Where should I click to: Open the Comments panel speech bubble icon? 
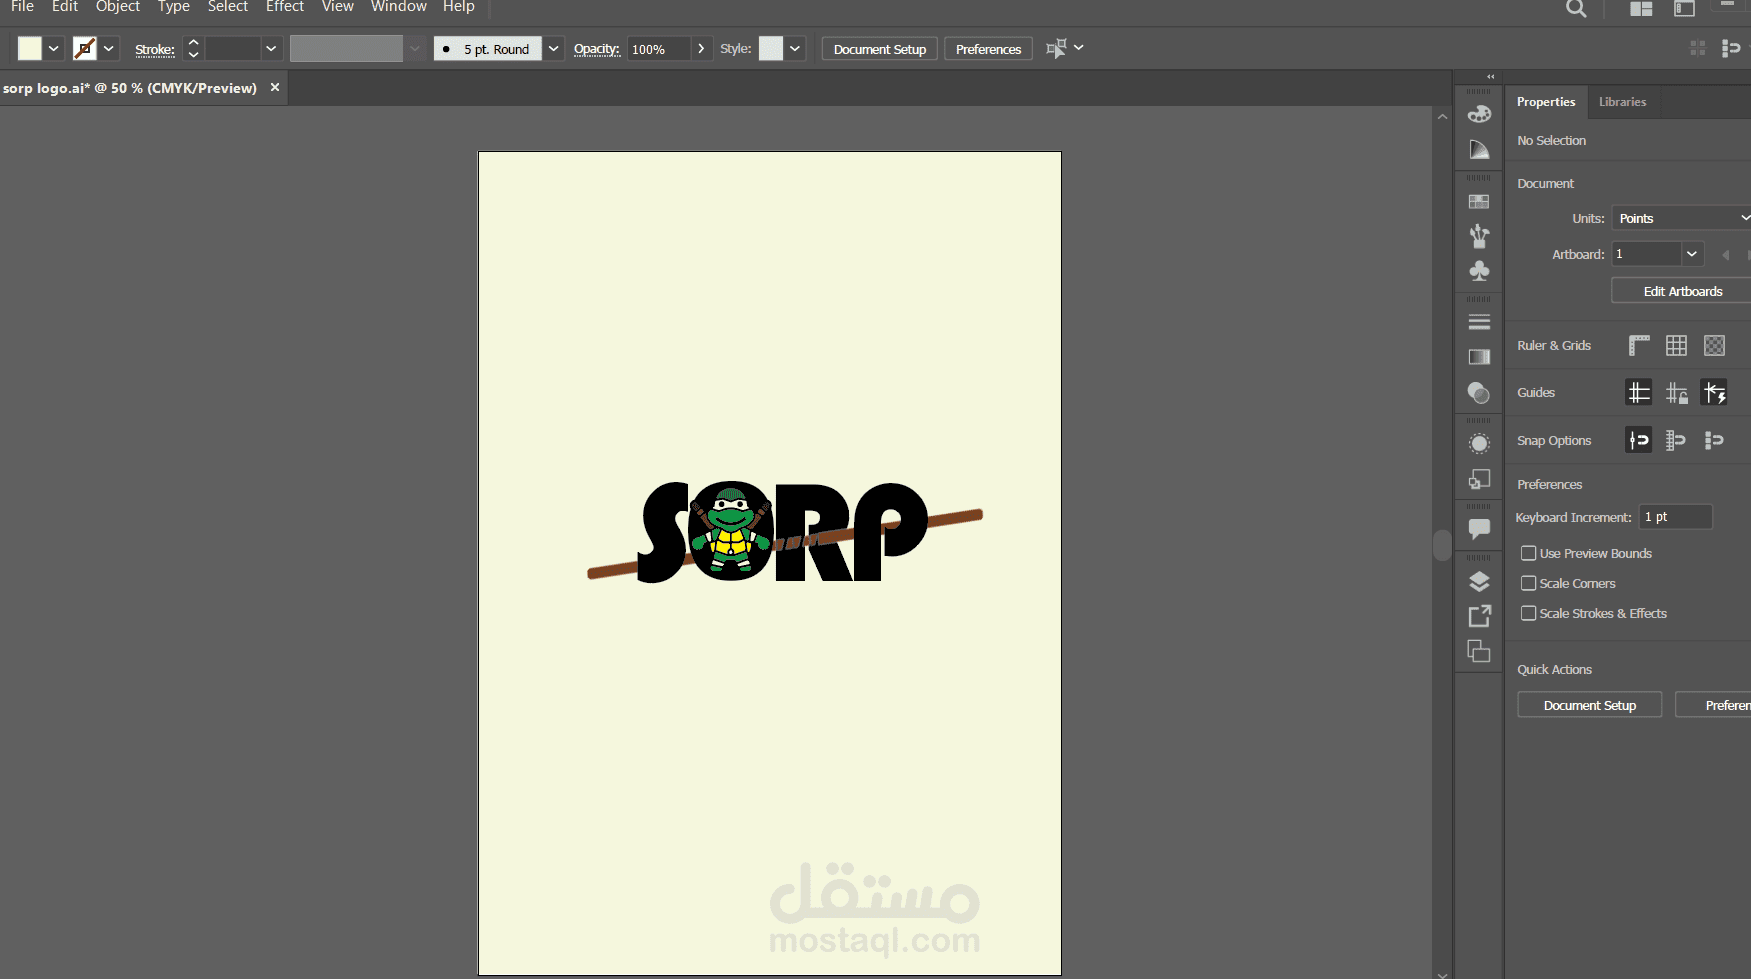[1479, 529]
